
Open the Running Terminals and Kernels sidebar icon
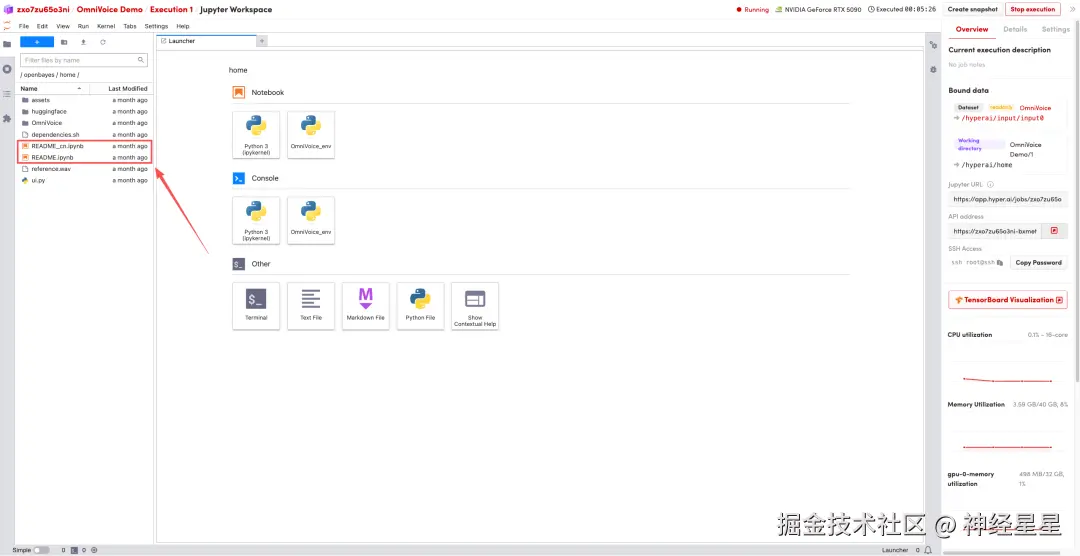coord(7,69)
